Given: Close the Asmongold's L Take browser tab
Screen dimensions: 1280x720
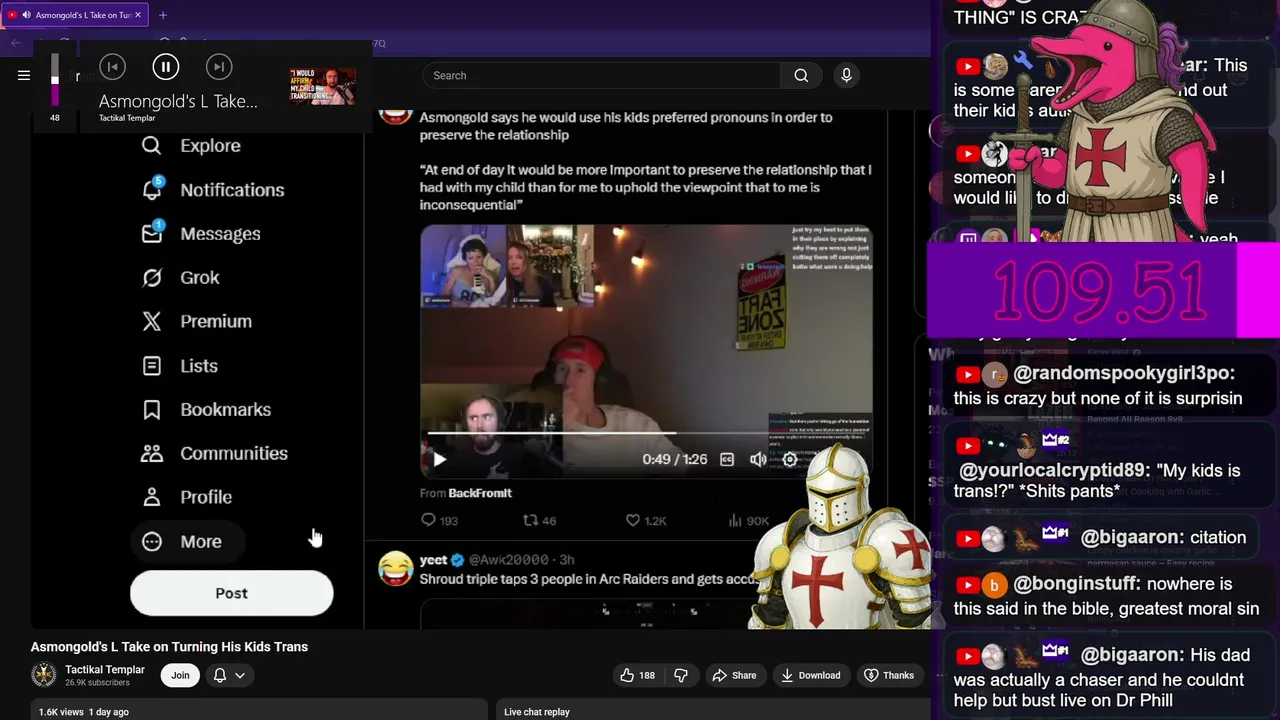Looking at the screenshot, I should point(138,15).
